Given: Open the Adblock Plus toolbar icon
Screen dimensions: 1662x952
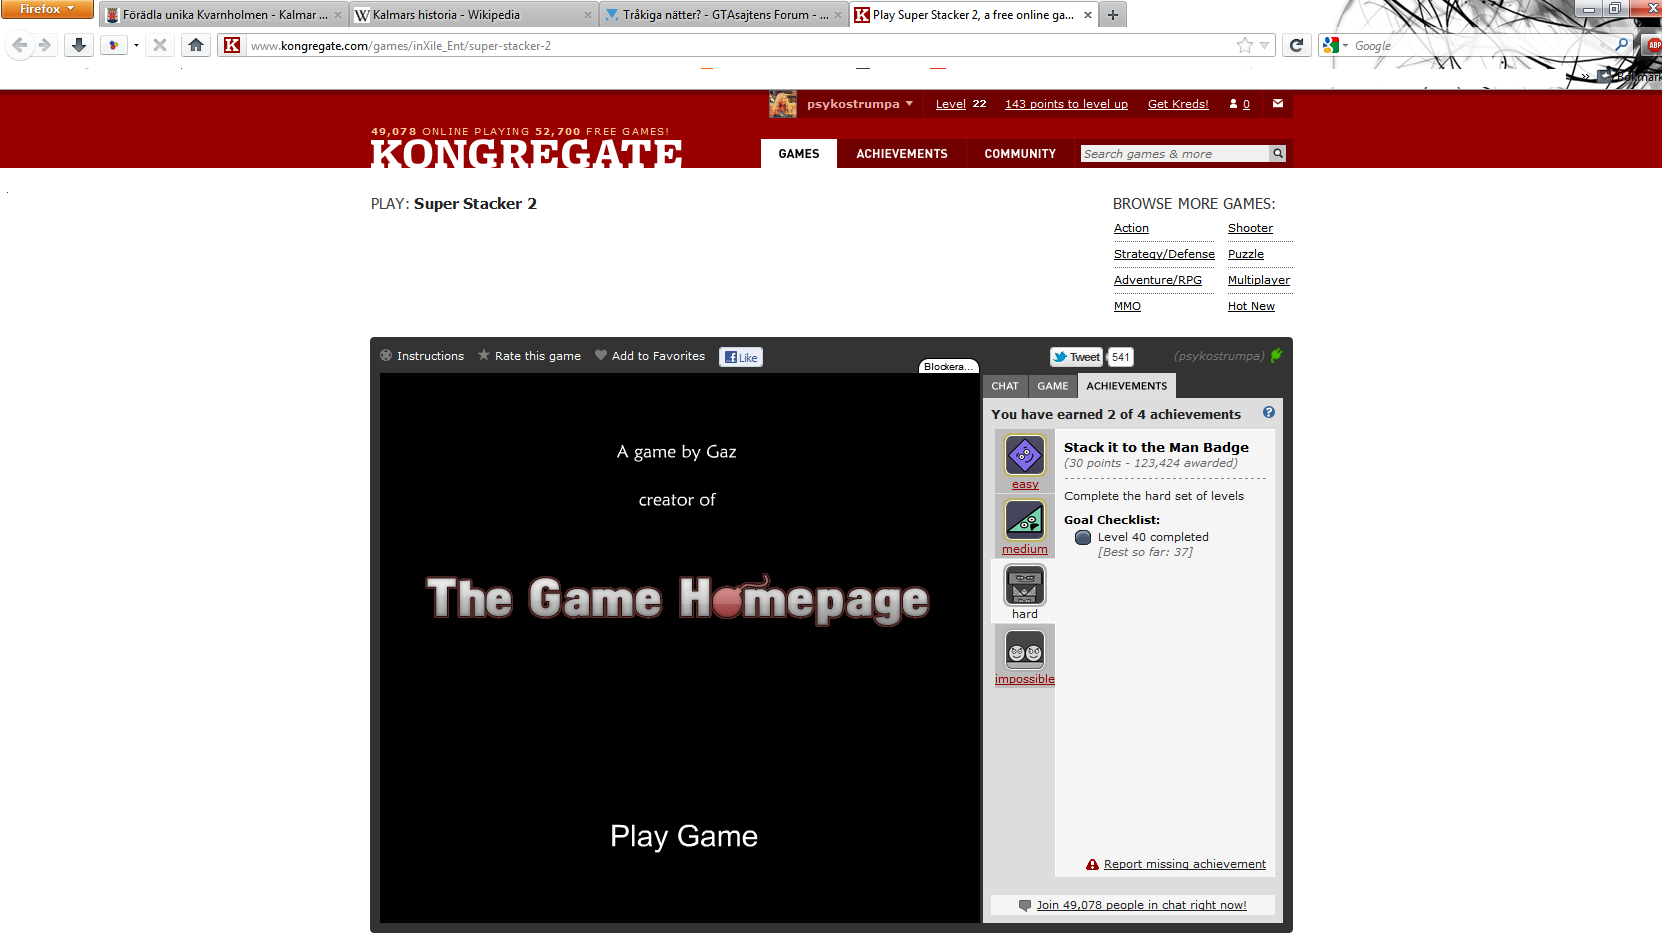Looking at the screenshot, I should [x=1653, y=45].
